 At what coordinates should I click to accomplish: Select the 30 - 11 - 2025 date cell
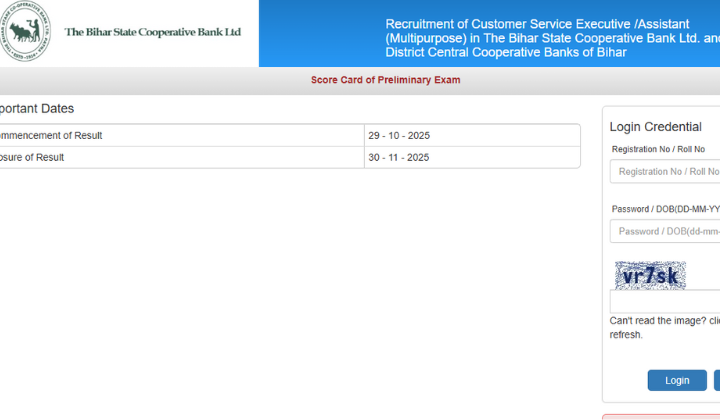click(472, 157)
